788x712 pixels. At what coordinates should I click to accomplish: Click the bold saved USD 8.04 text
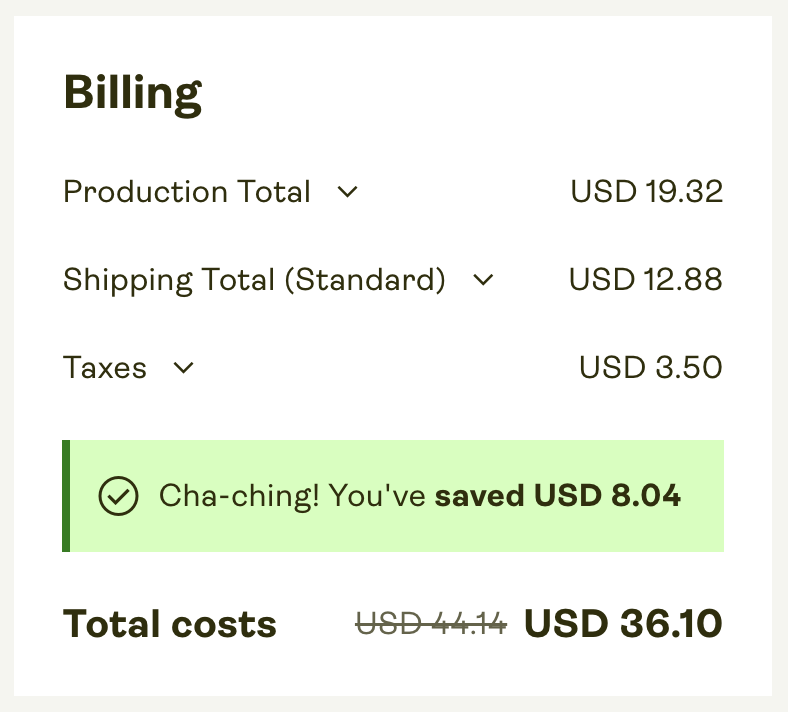(557, 496)
